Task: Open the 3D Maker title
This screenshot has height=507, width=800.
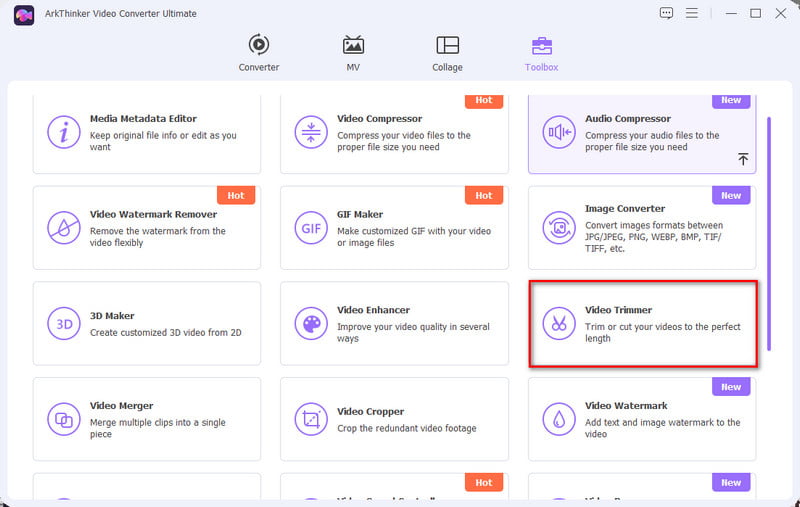Action: [112, 316]
